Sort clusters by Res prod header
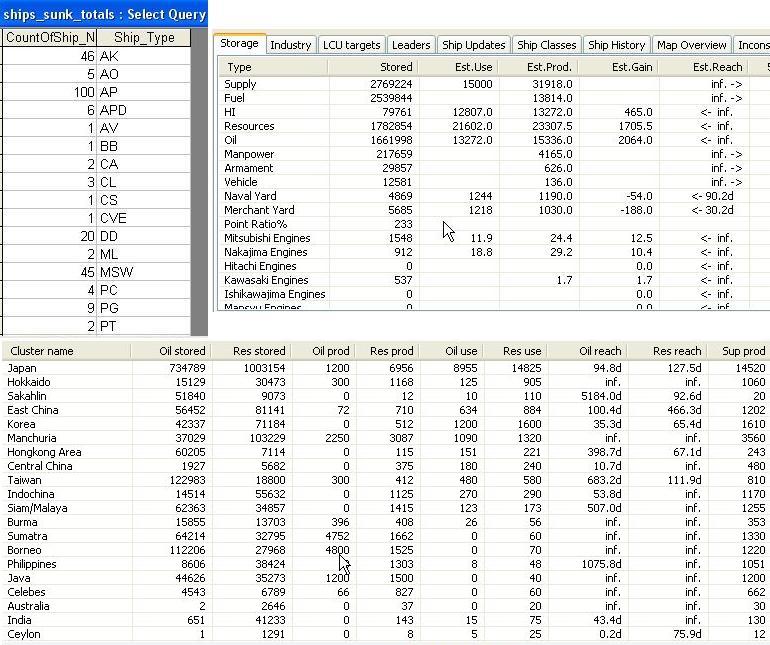The height and width of the screenshot is (645, 770). [x=387, y=351]
